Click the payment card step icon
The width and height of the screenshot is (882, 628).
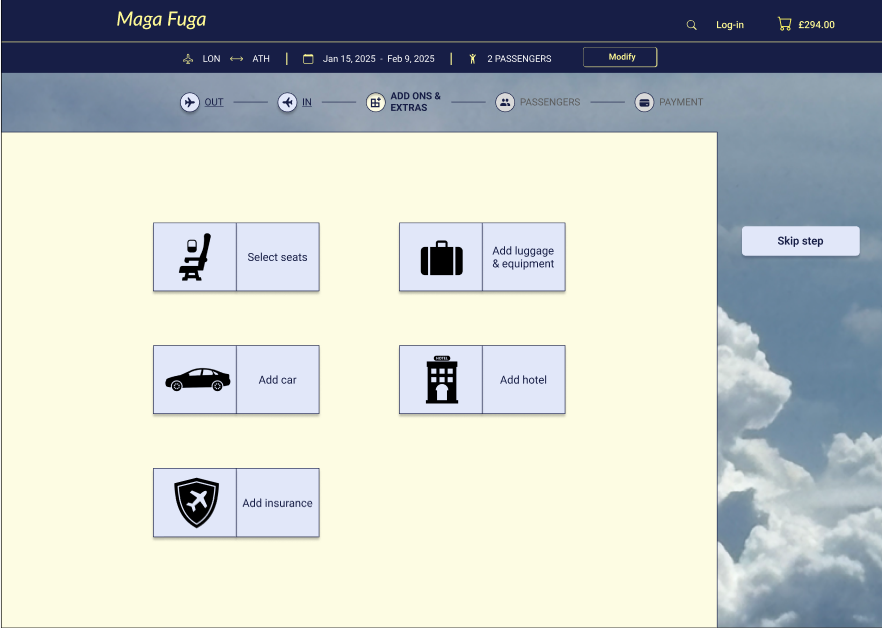click(644, 102)
